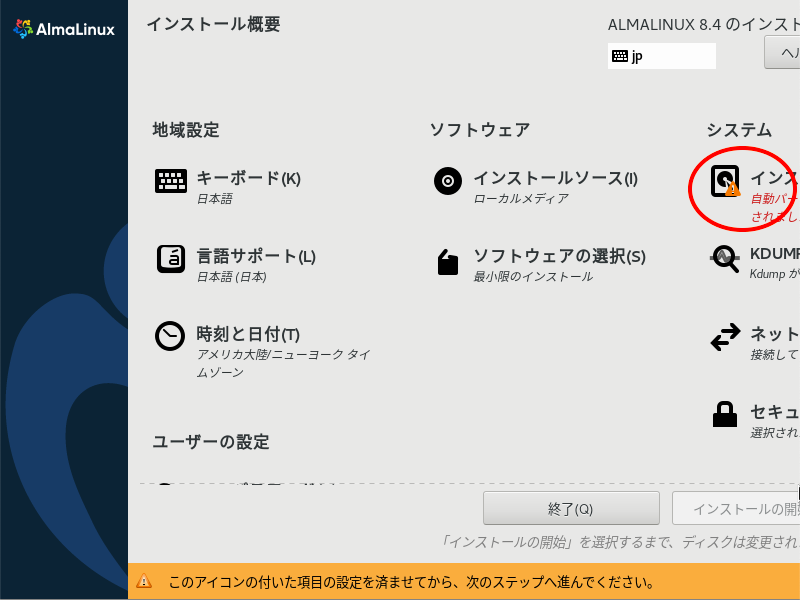This screenshot has width=800, height=600.
Task: Open the software selection package icon
Action: 448,262
